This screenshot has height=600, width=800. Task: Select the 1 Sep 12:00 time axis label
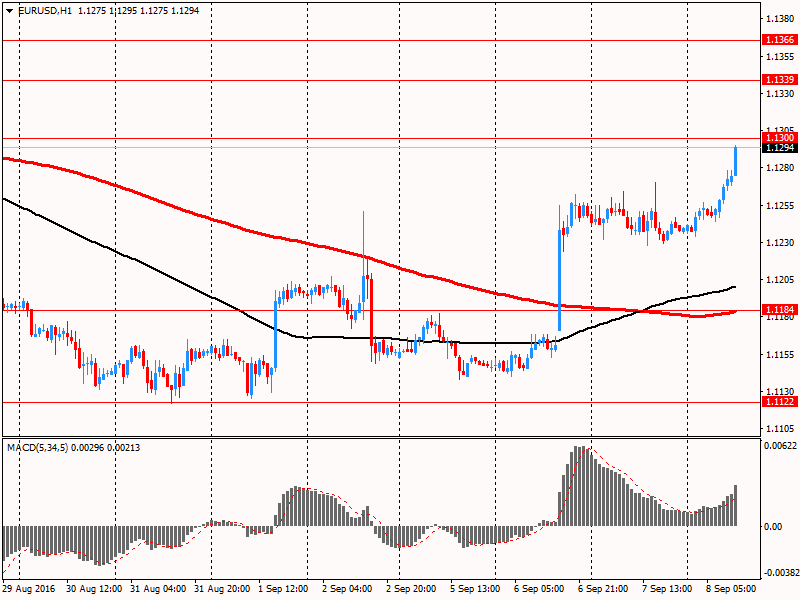pos(283,589)
